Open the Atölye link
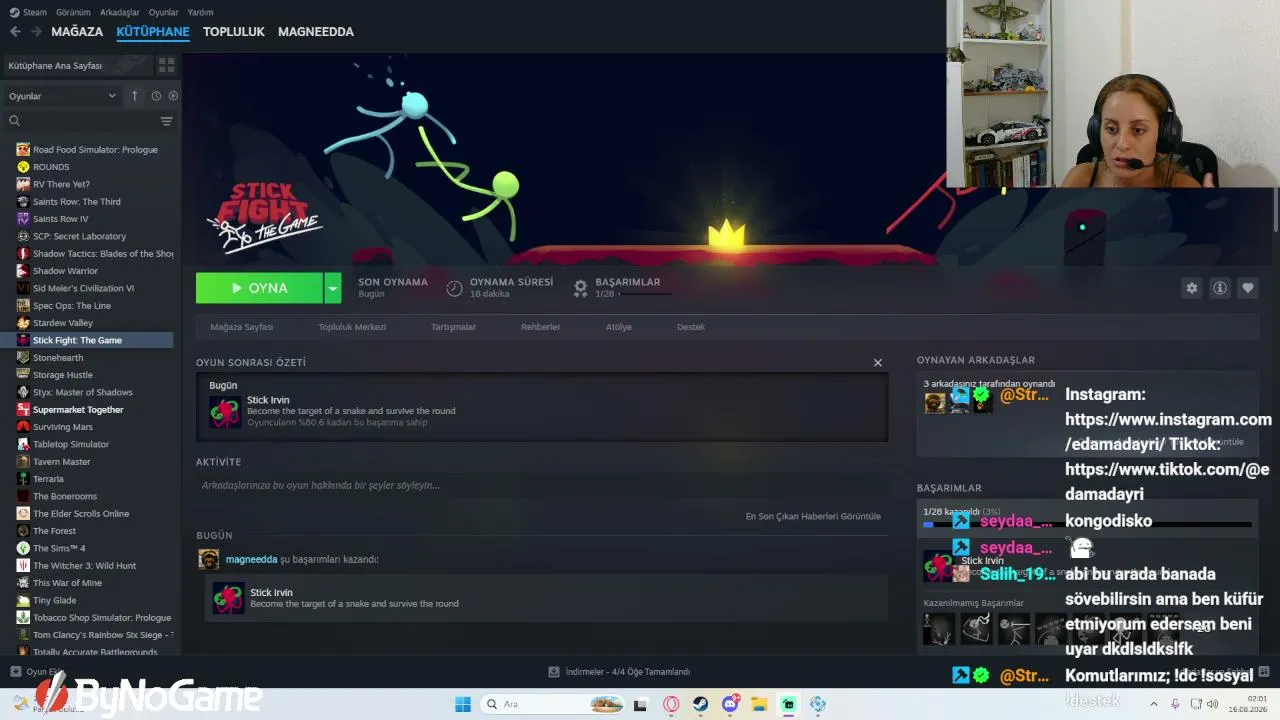 [618, 327]
